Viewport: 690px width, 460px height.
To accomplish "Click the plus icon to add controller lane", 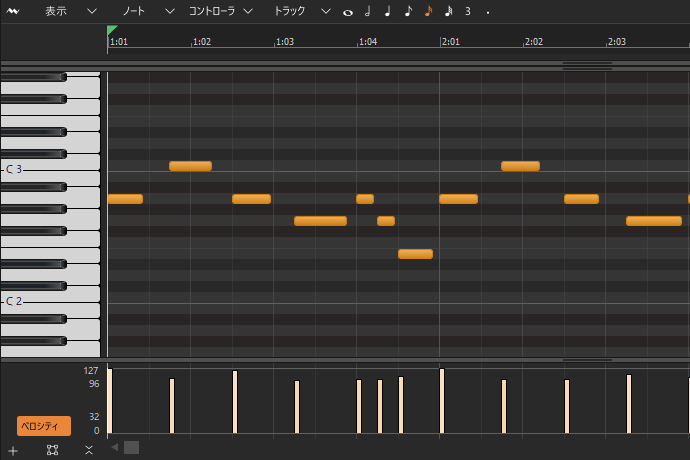I will pos(13,450).
